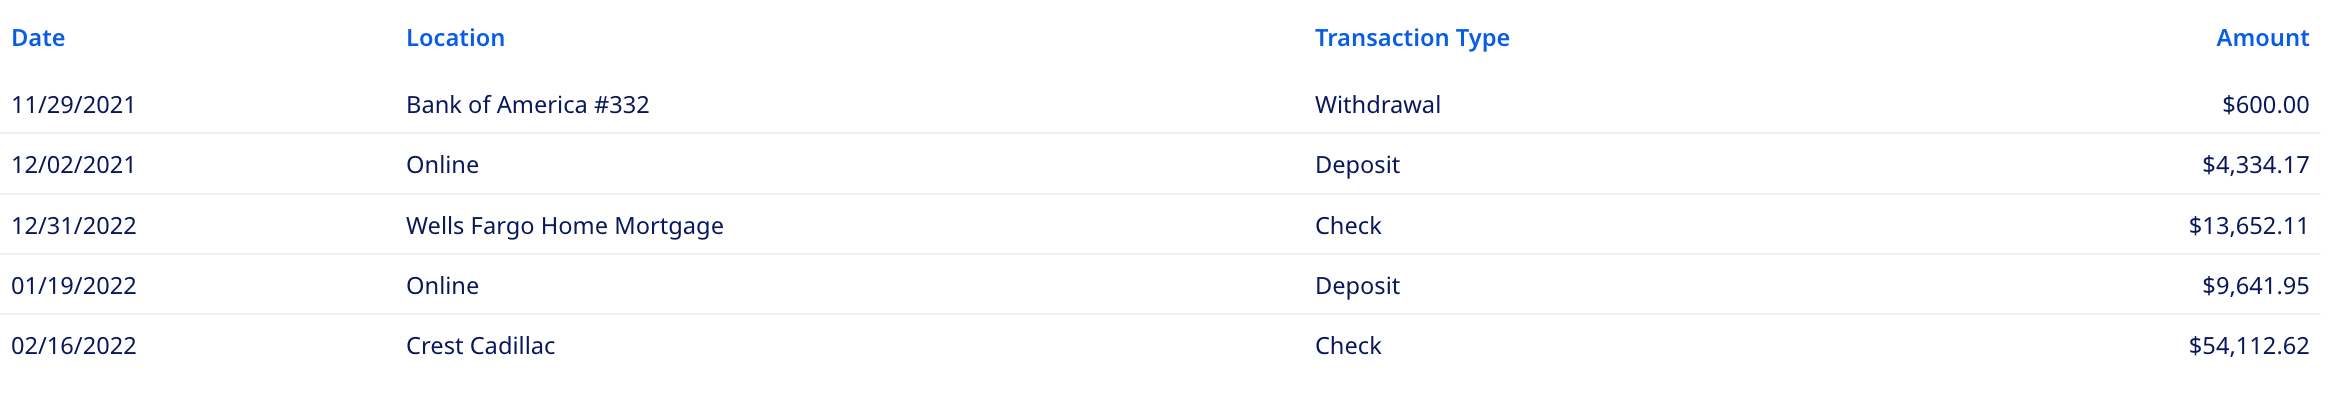Click Wells Fargo Home Mortgage location
2344x400 pixels.
tap(564, 226)
